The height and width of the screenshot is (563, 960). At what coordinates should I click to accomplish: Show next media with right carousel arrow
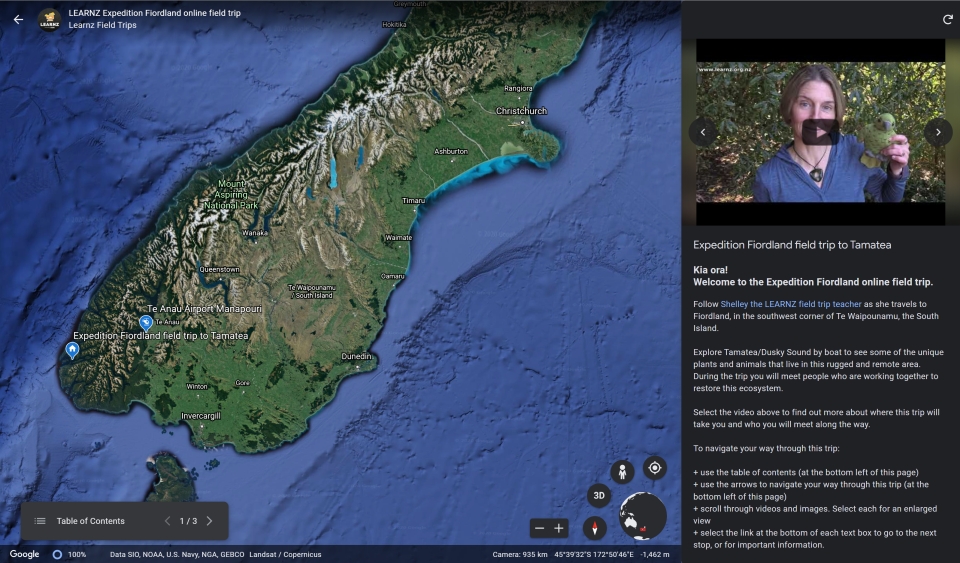937,132
